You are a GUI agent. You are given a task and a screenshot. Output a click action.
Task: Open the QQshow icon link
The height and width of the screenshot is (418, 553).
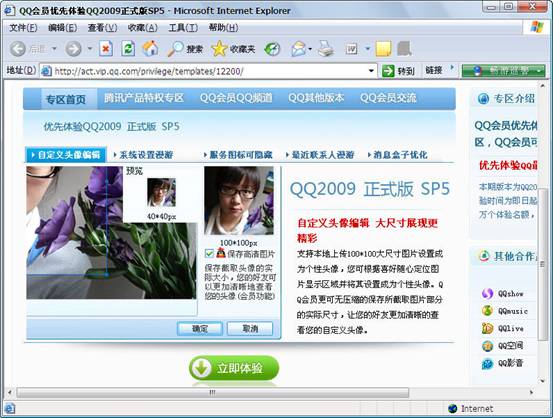(x=487, y=293)
